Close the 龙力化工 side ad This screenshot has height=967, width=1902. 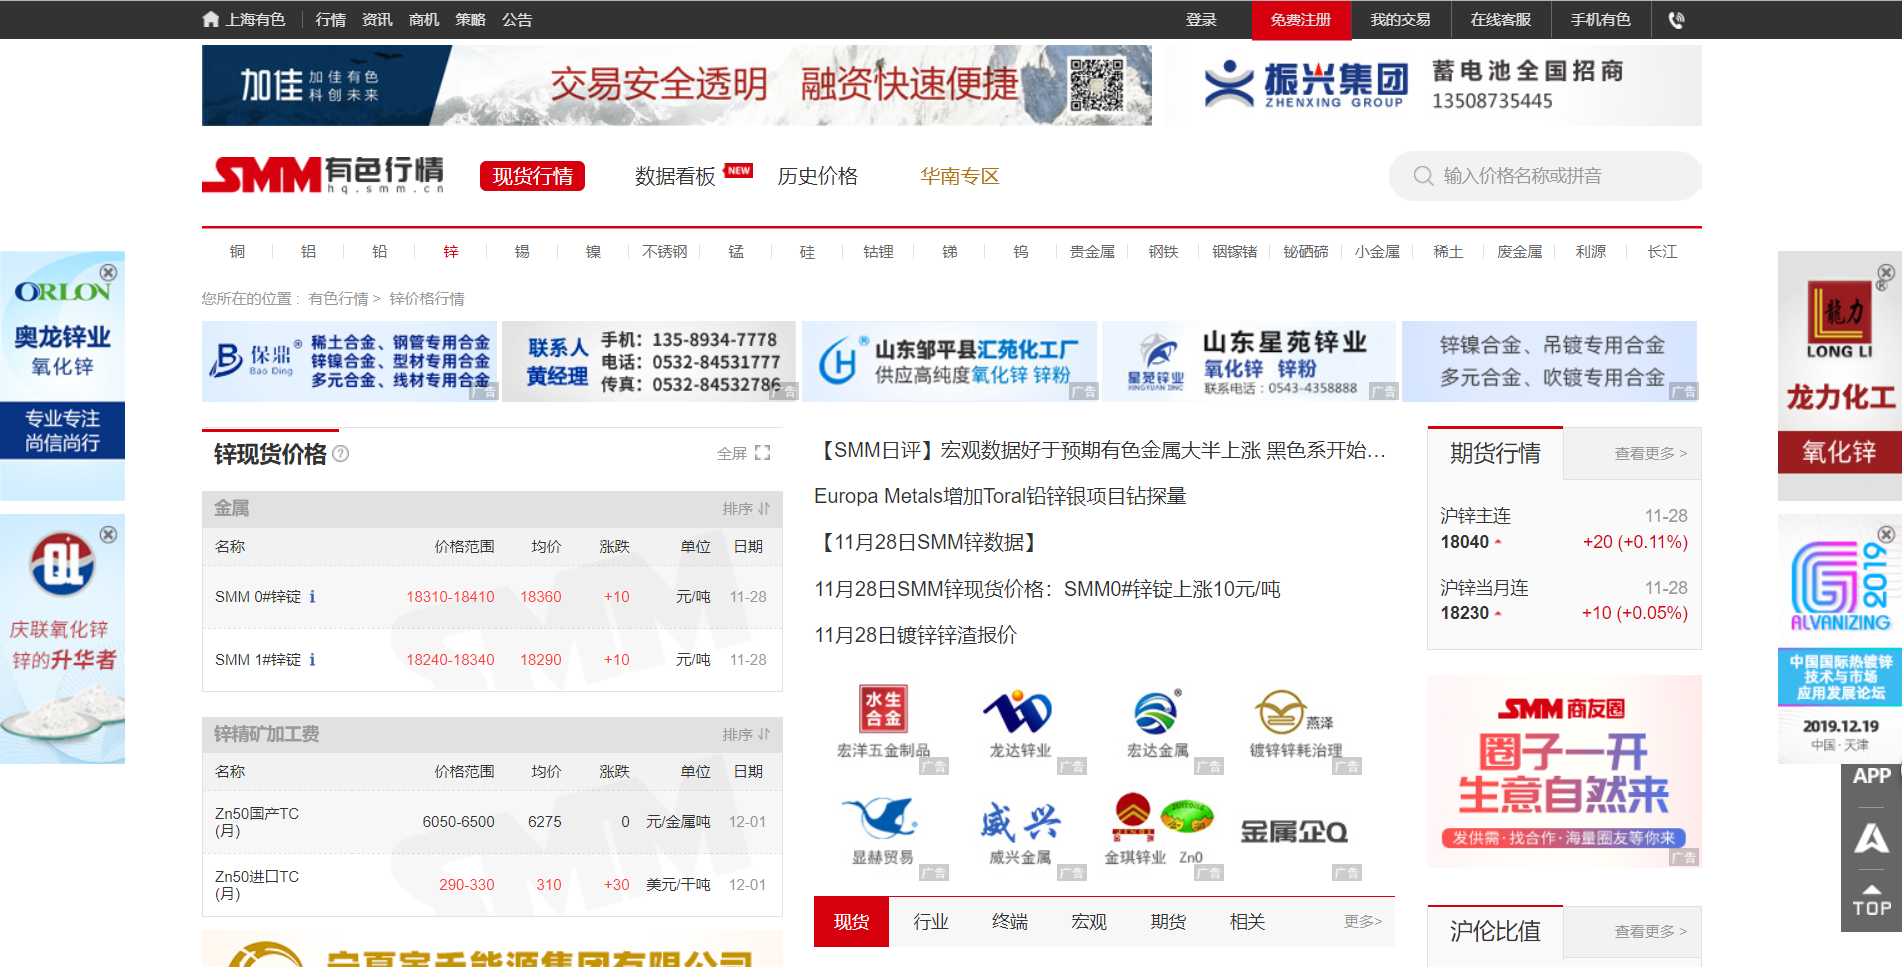click(x=1885, y=272)
